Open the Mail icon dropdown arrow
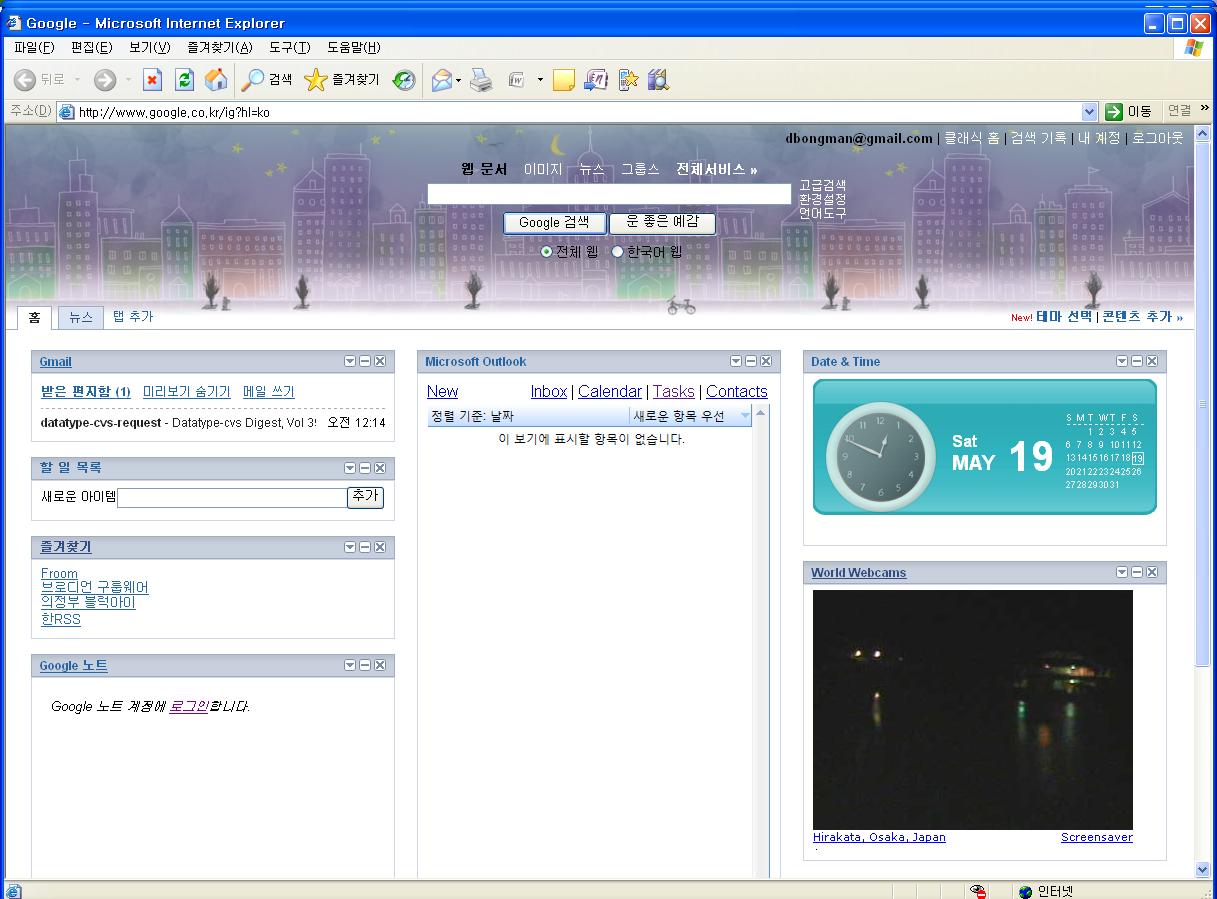 click(459, 80)
